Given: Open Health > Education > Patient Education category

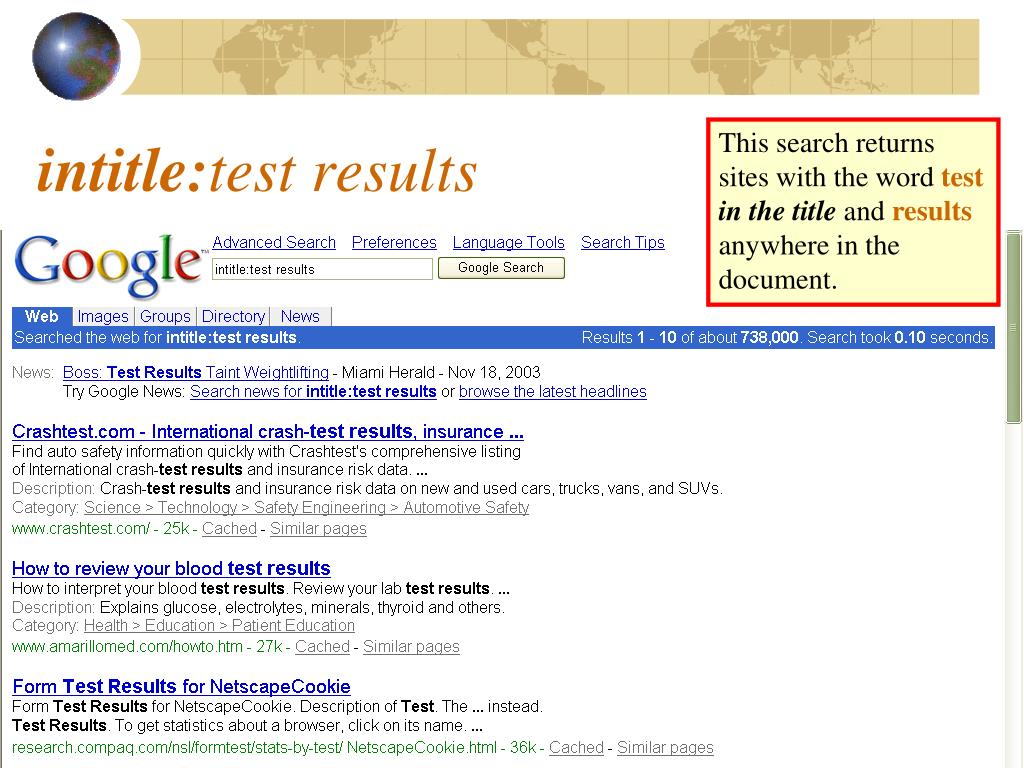Looking at the screenshot, I should pos(219,626).
